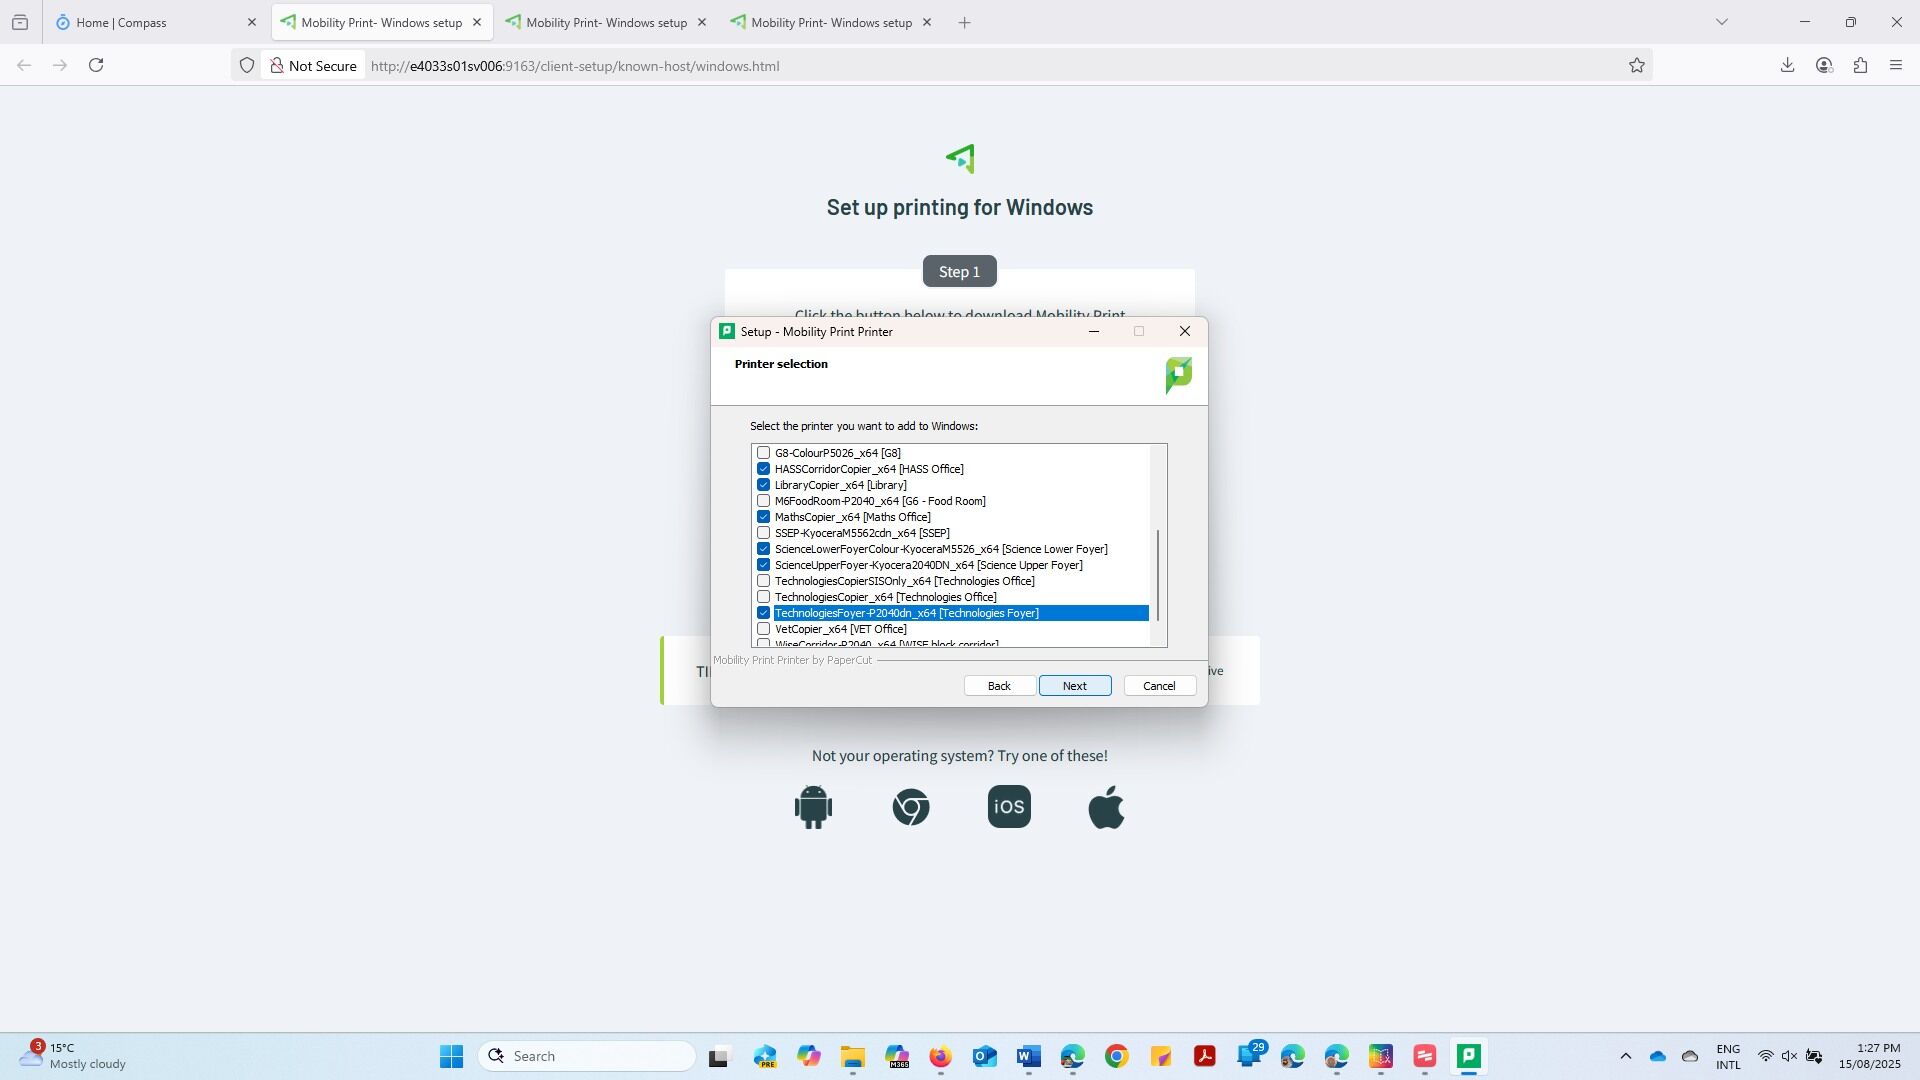Click the printer list vertical scrollbar

pos(1158,575)
